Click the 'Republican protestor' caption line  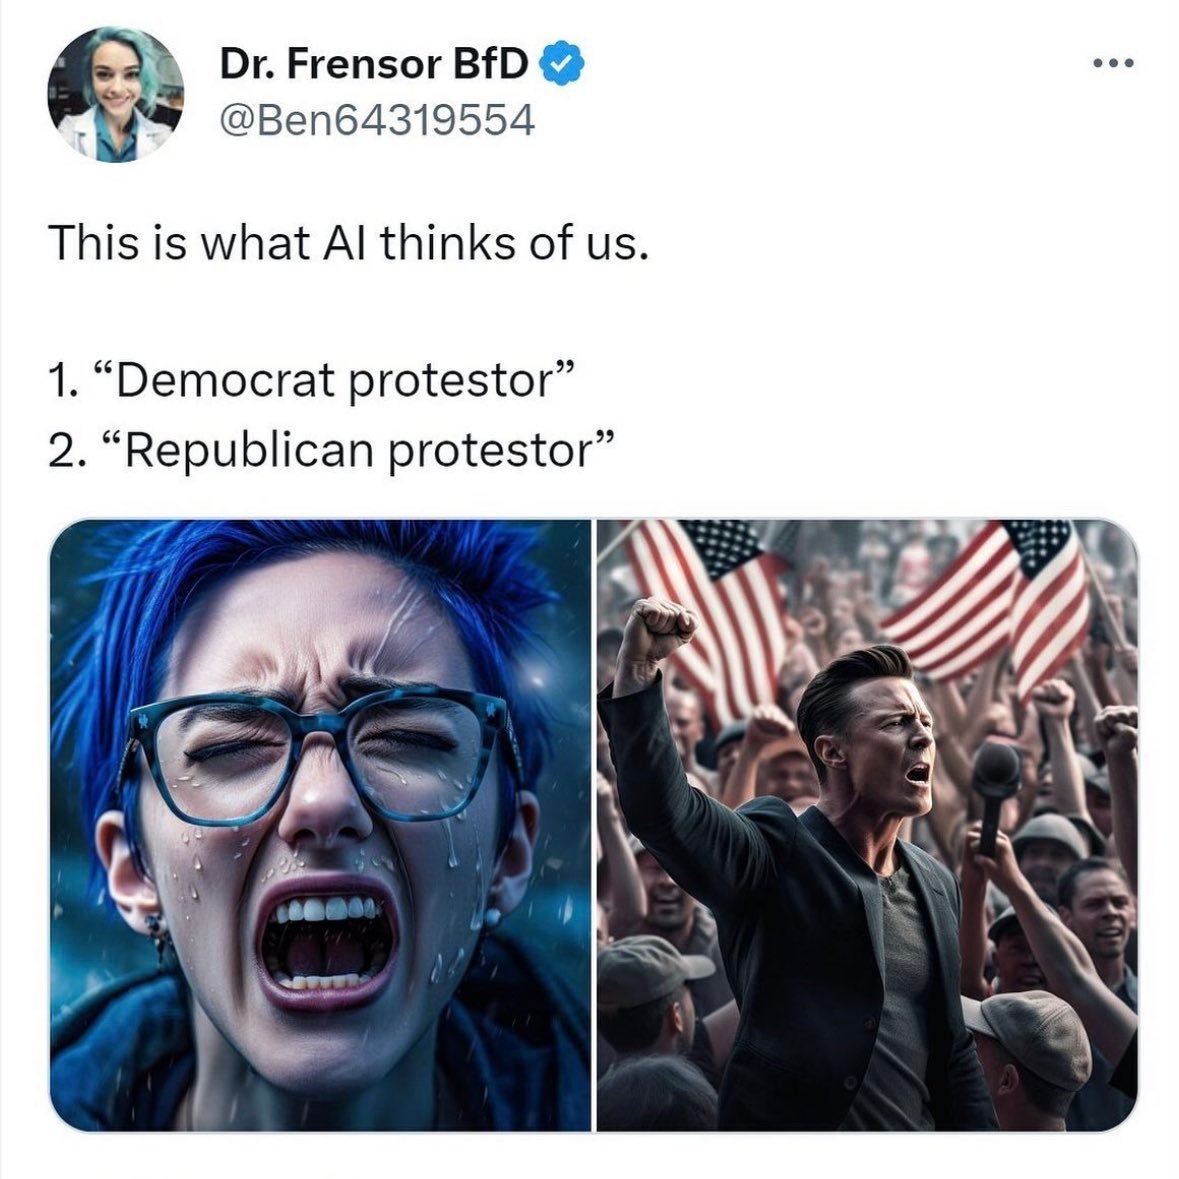[332, 450]
